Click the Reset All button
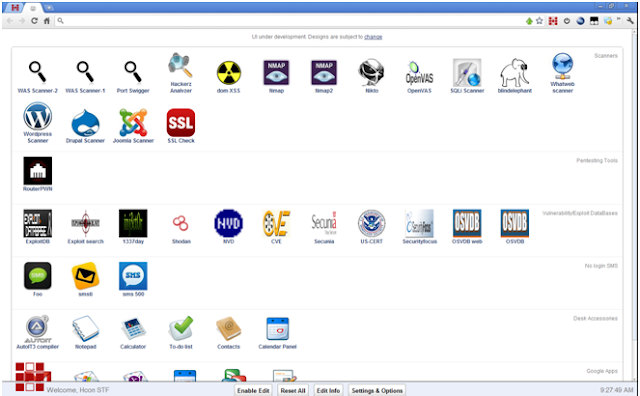The height and width of the screenshot is (396, 640). pyautogui.click(x=293, y=390)
